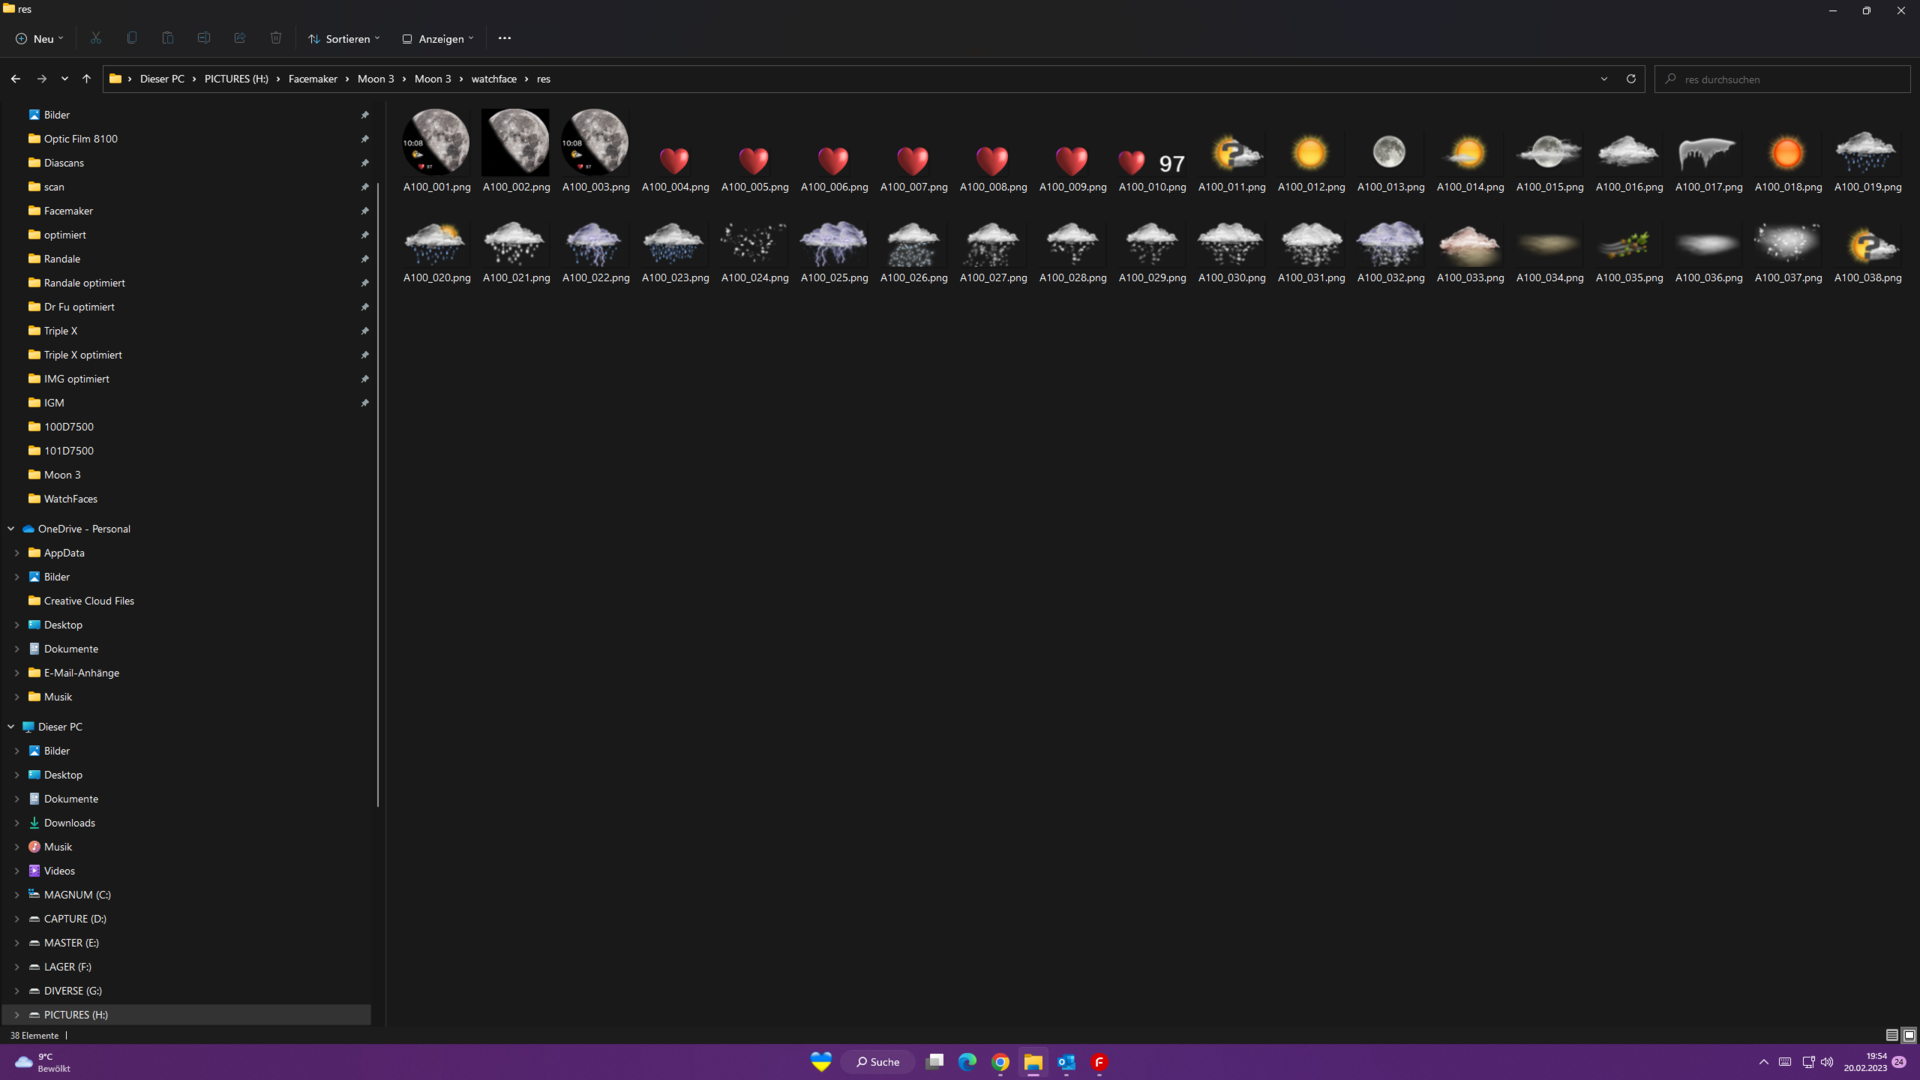The height and width of the screenshot is (1080, 1920).
Task: Switch to details view icon in status bar
Action: [x=1892, y=1035]
